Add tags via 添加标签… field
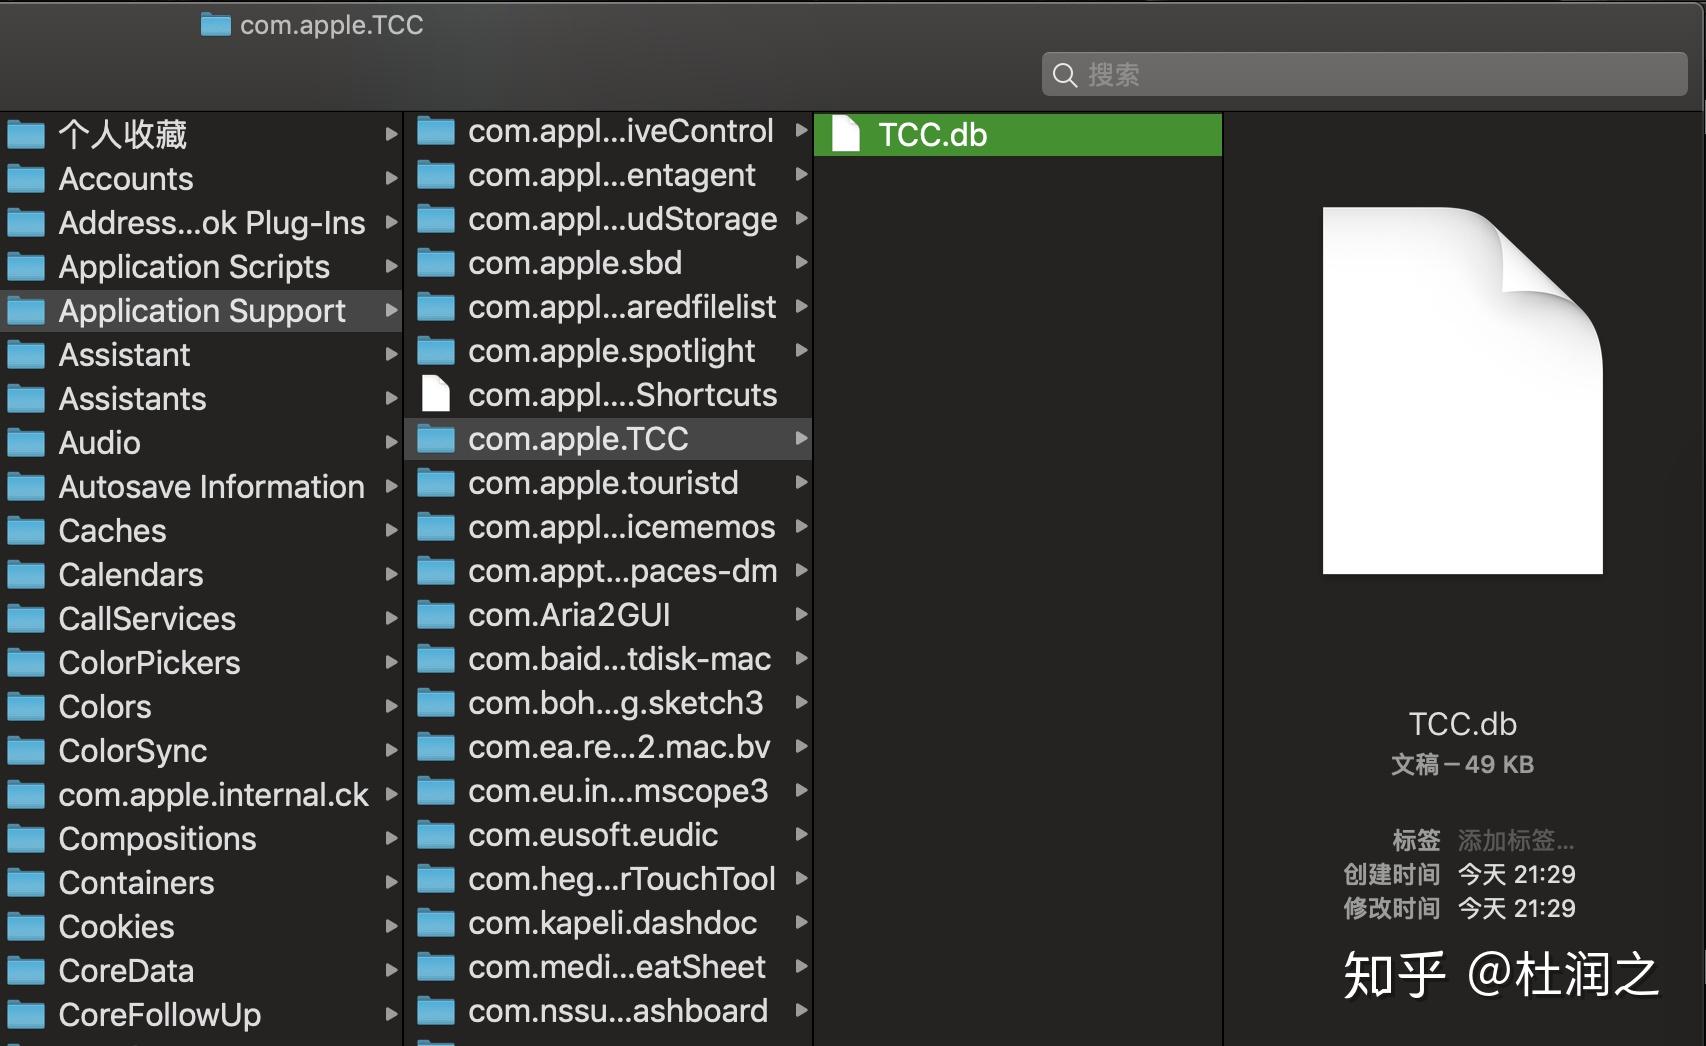Viewport: 1706px width, 1046px height. (x=1515, y=840)
